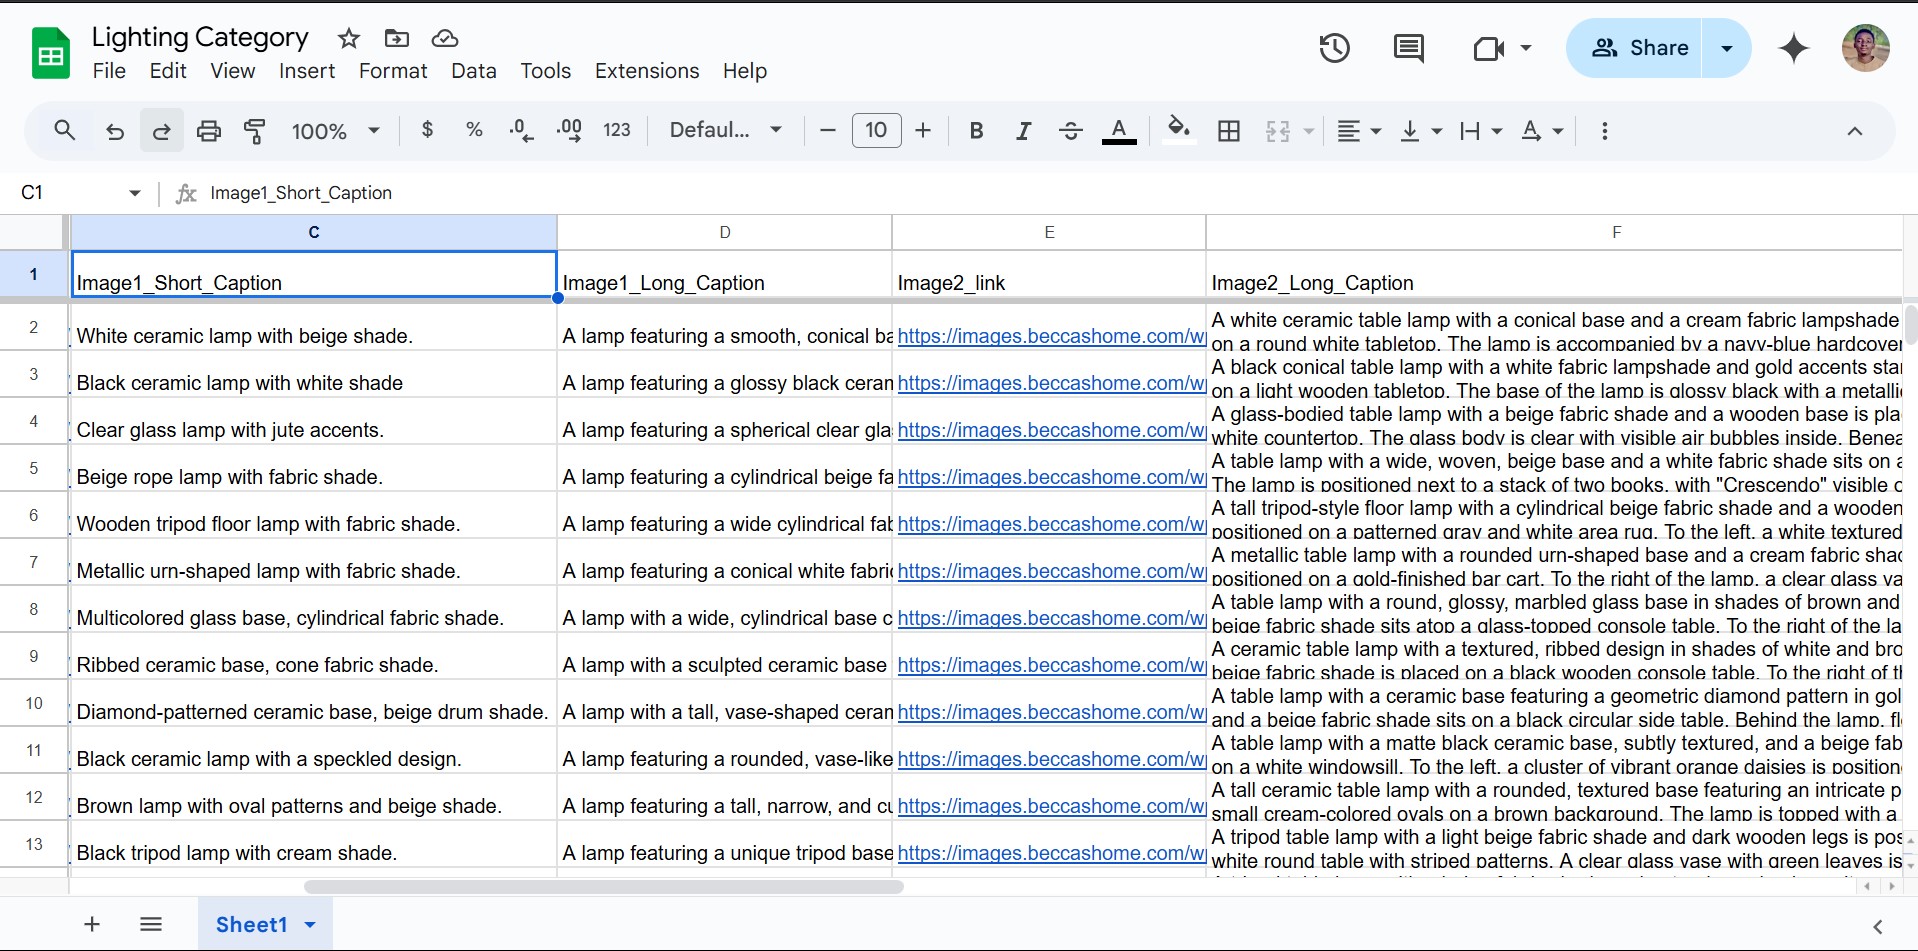
Task: Open the Format menu
Action: tap(393, 71)
